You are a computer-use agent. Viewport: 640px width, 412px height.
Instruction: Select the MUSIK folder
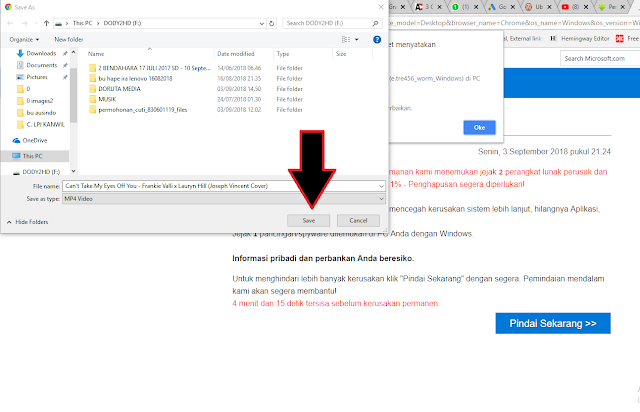pyautogui.click(x=102, y=99)
